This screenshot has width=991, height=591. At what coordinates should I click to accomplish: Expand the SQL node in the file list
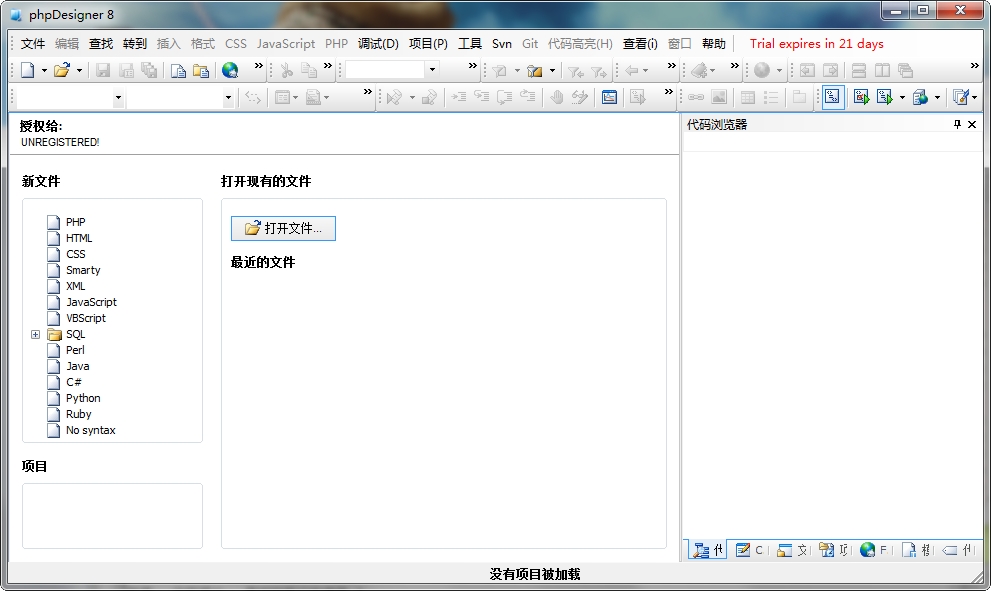click(36, 334)
